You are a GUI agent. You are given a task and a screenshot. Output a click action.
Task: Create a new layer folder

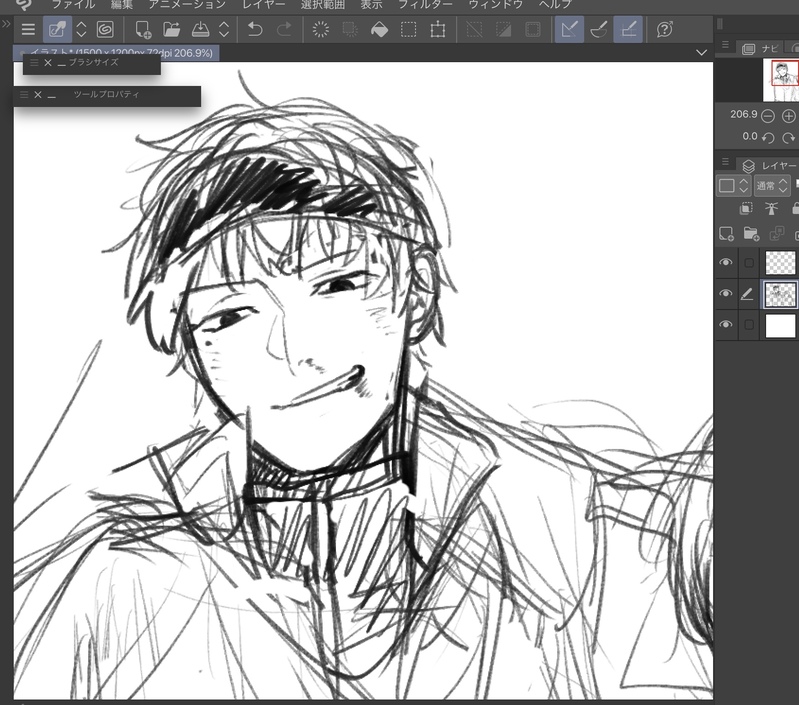(751, 234)
